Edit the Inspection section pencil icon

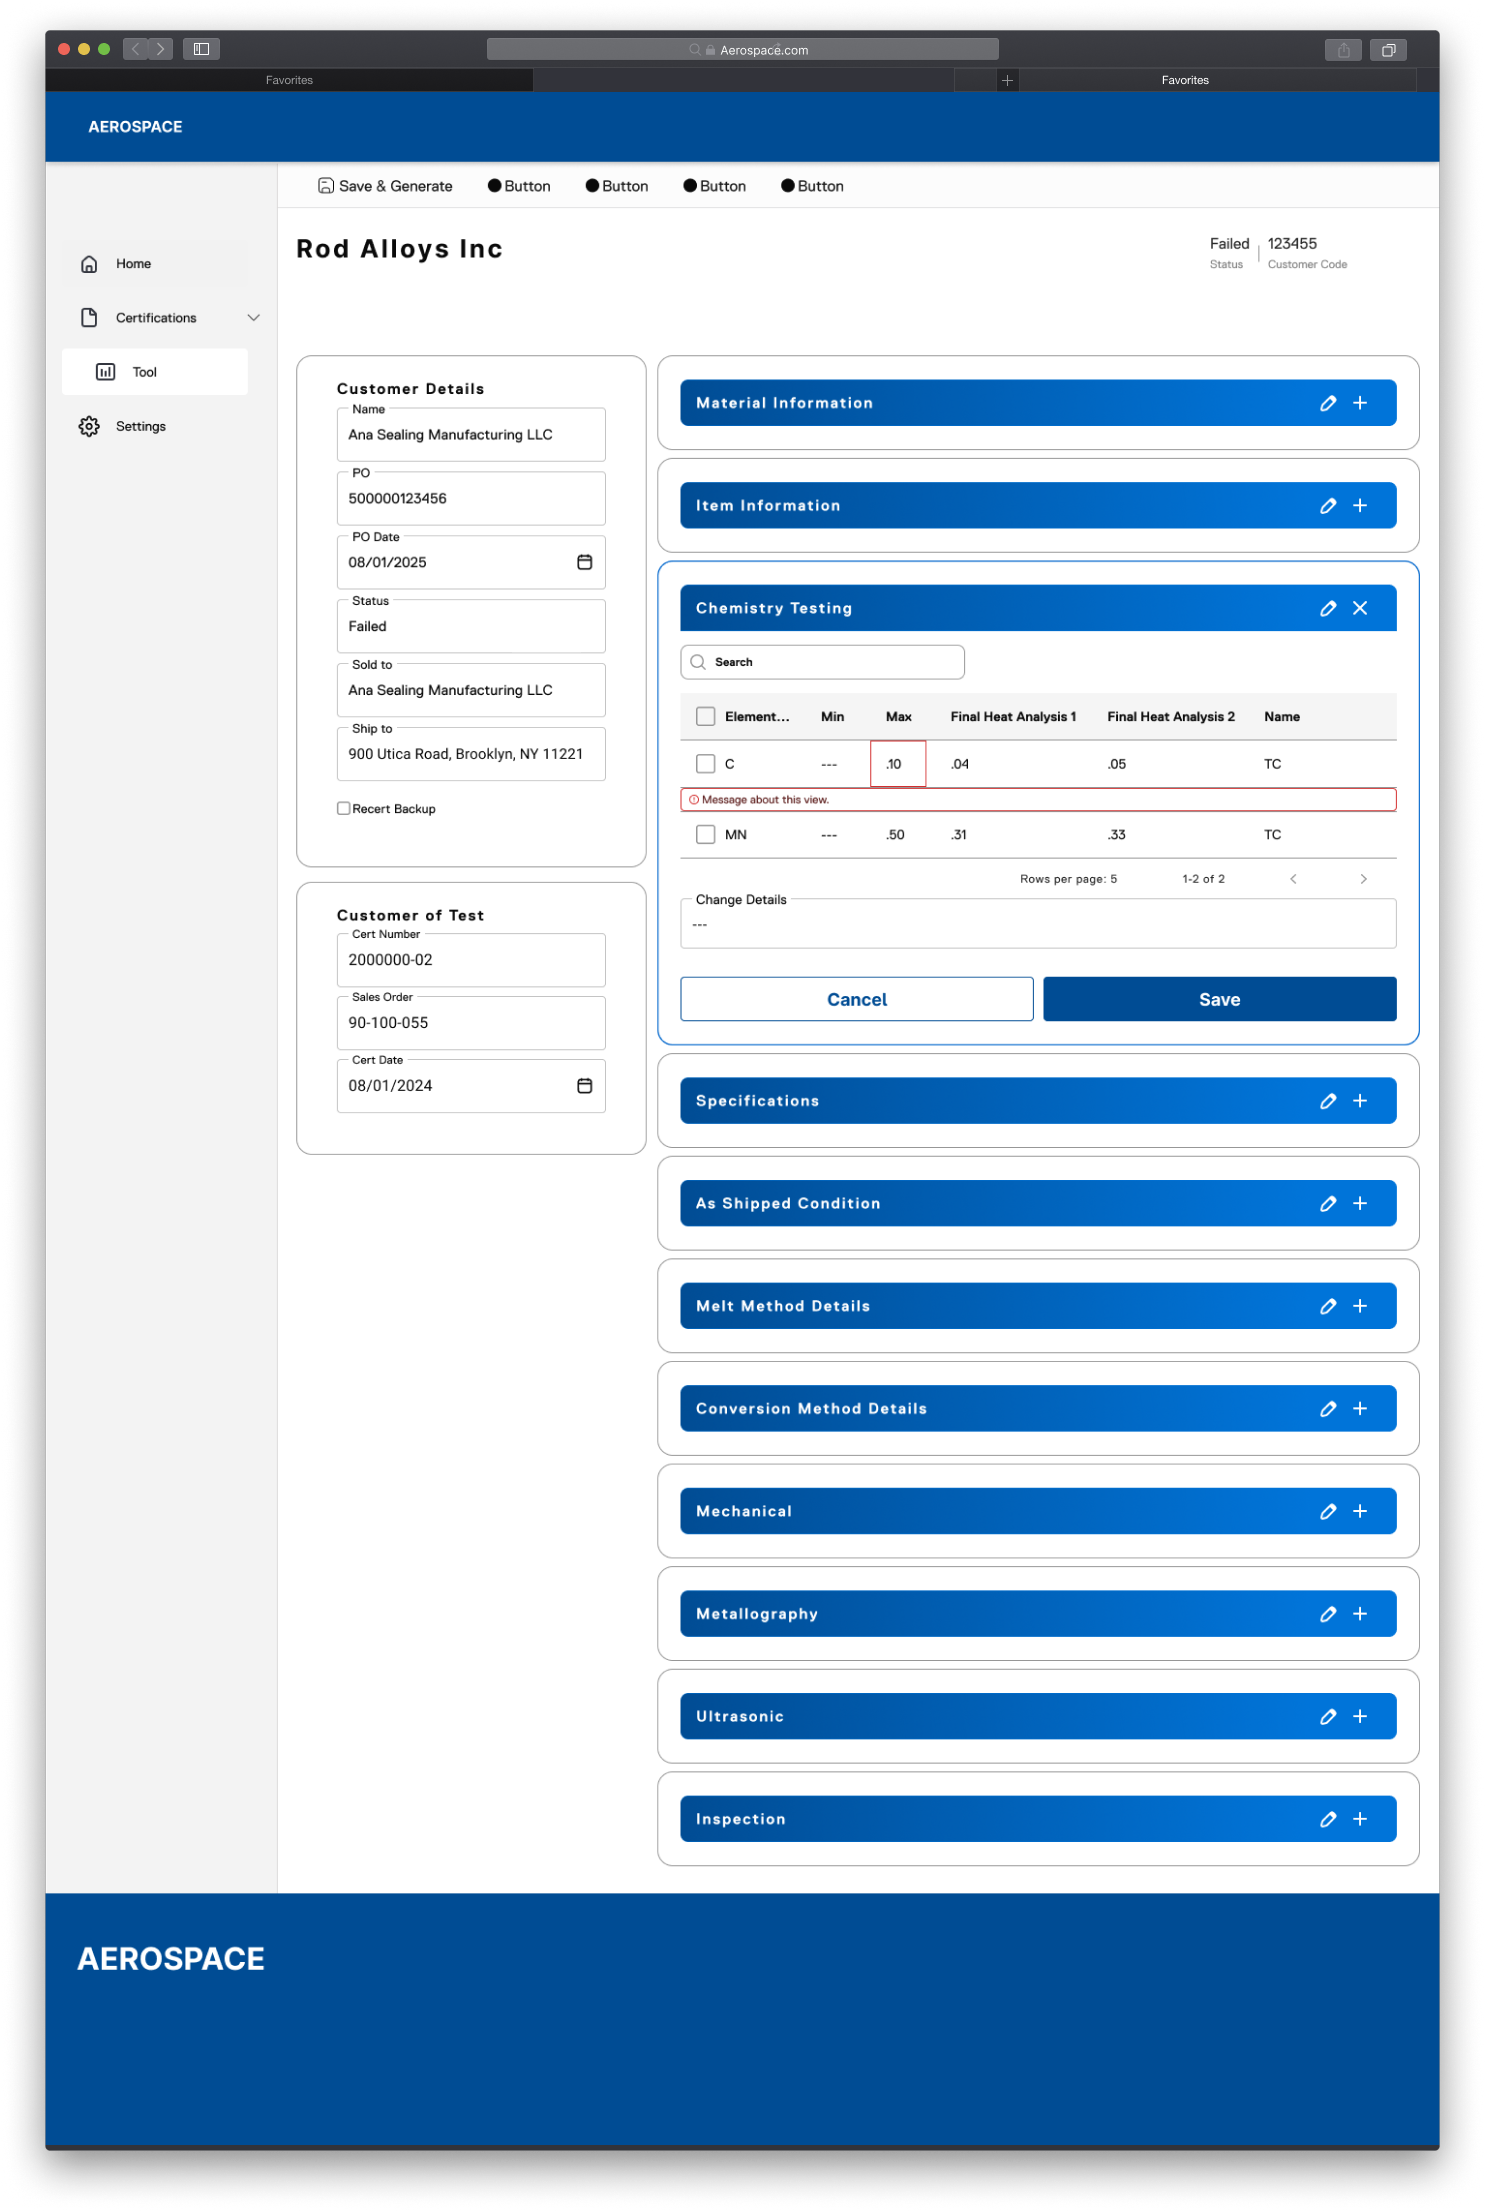point(1327,1820)
